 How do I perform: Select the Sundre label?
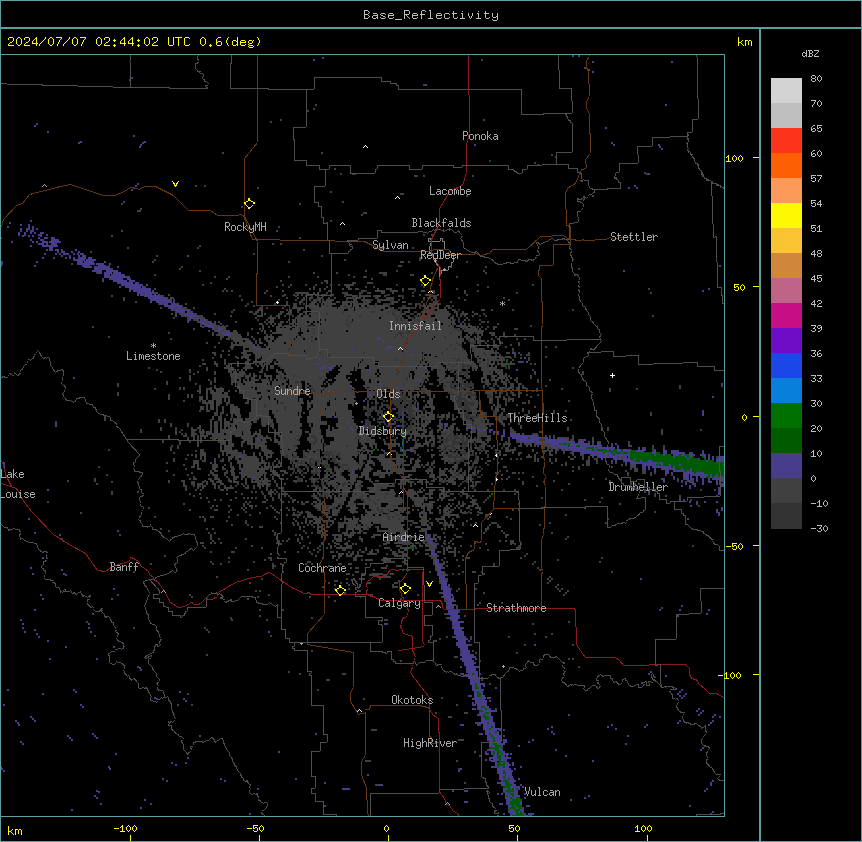point(292,391)
